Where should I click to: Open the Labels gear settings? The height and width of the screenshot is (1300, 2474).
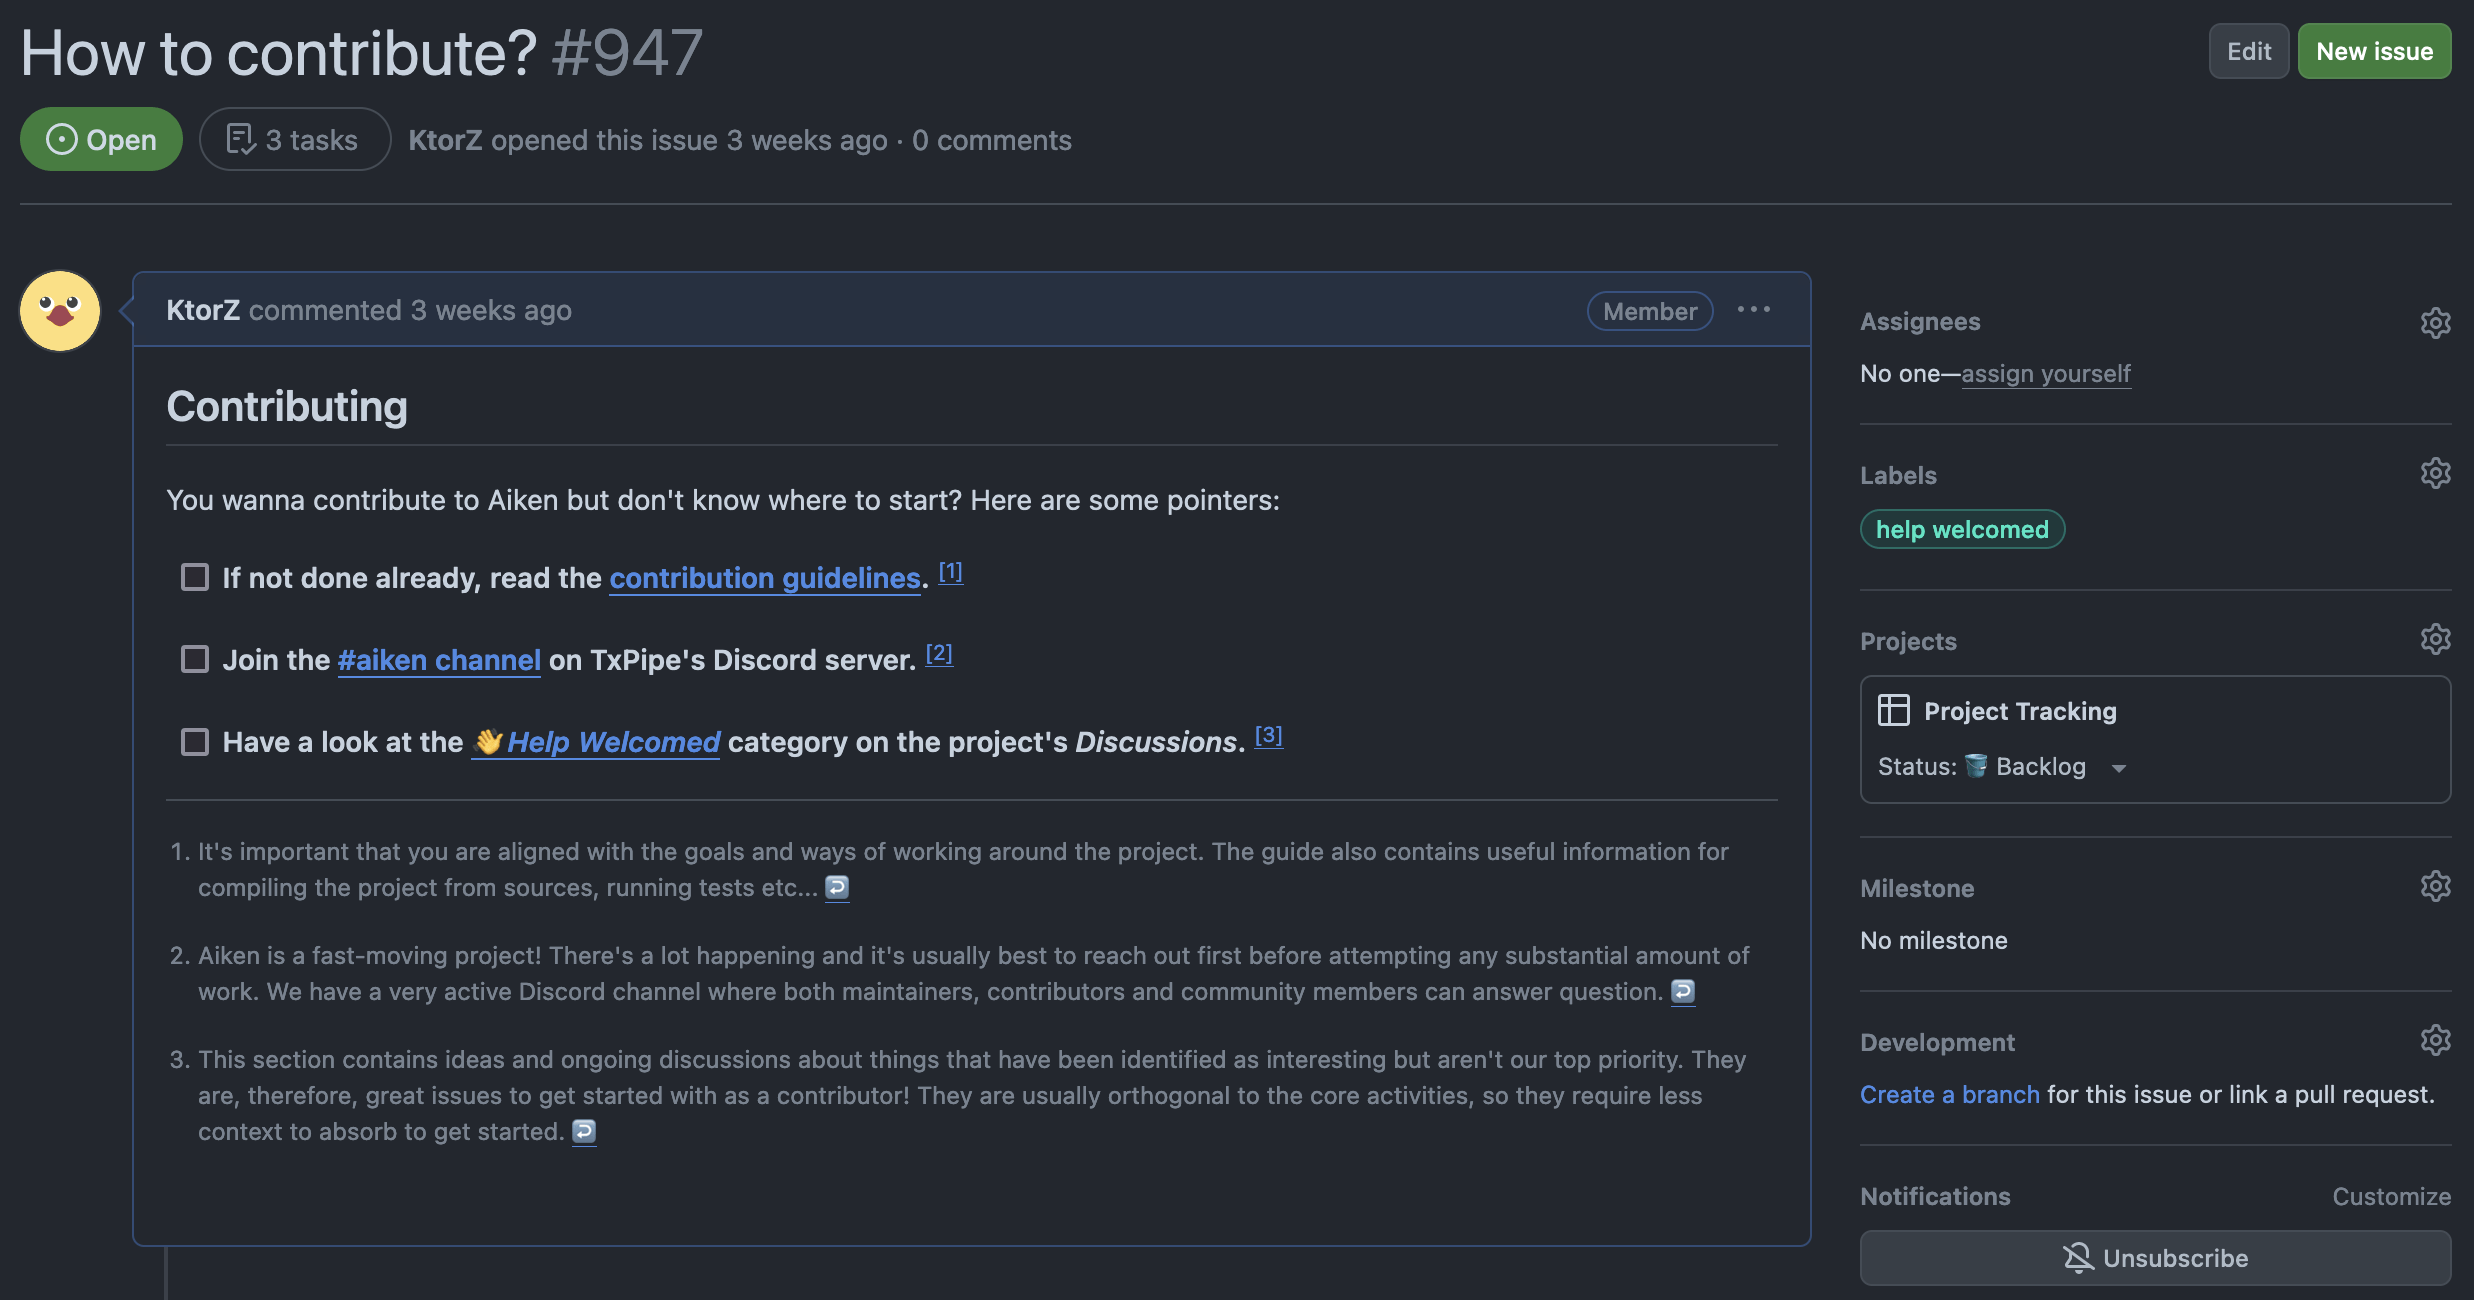pyautogui.click(x=2435, y=473)
